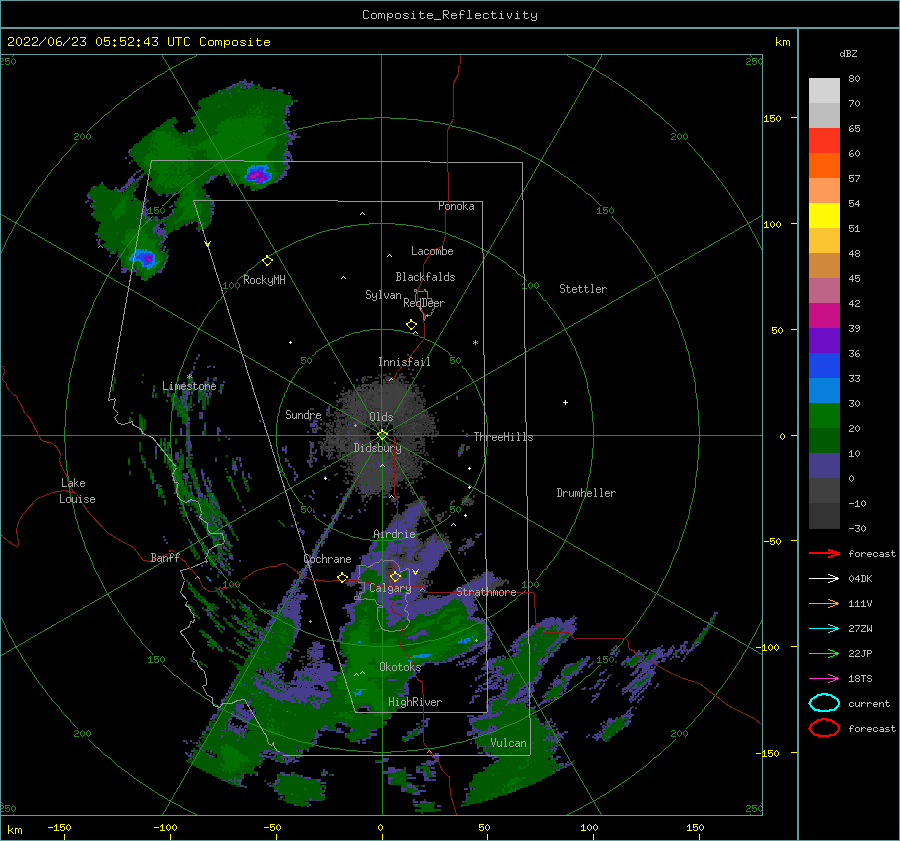Click the Cochrane label

(327, 559)
